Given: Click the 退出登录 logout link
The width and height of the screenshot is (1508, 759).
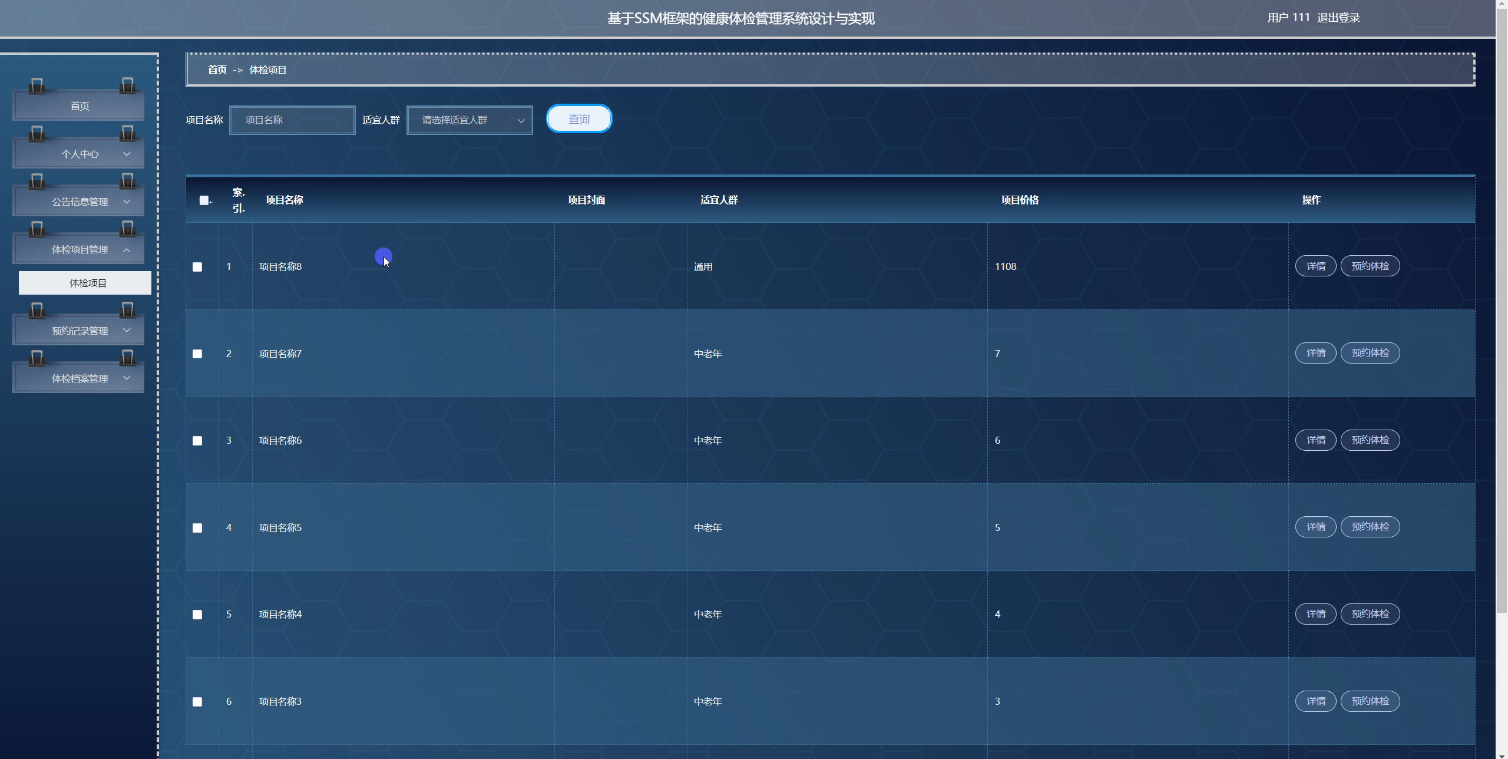Looking at the screenshot, I should coord(1338,18).
